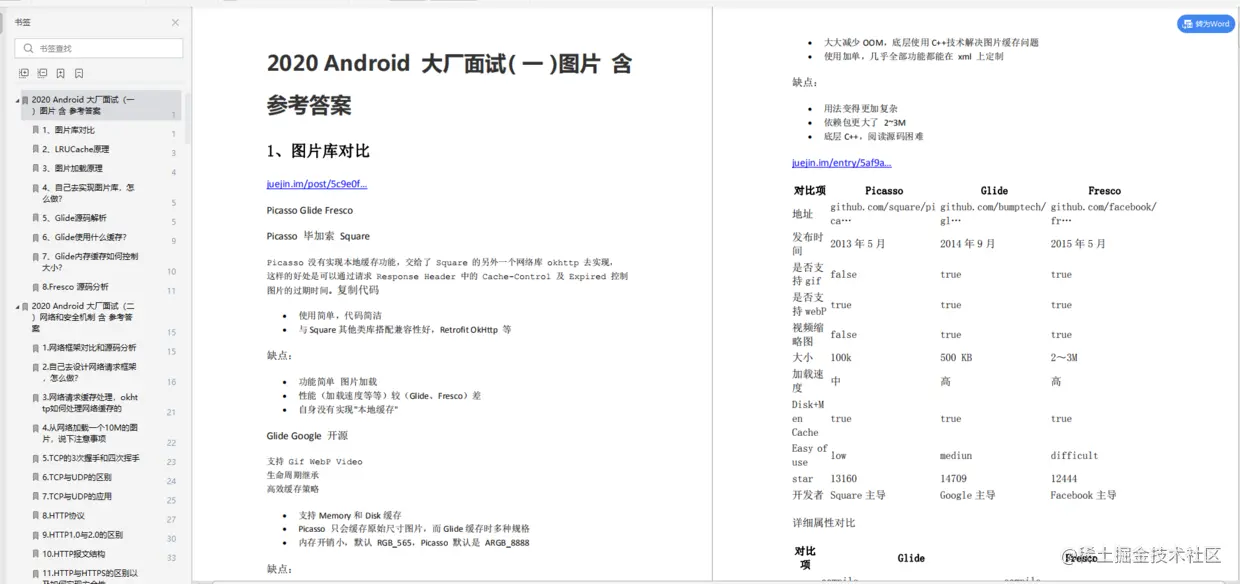Open bookmark 8.HTTP协议
The image size is (1240, 584).
[x=63, y=516]
